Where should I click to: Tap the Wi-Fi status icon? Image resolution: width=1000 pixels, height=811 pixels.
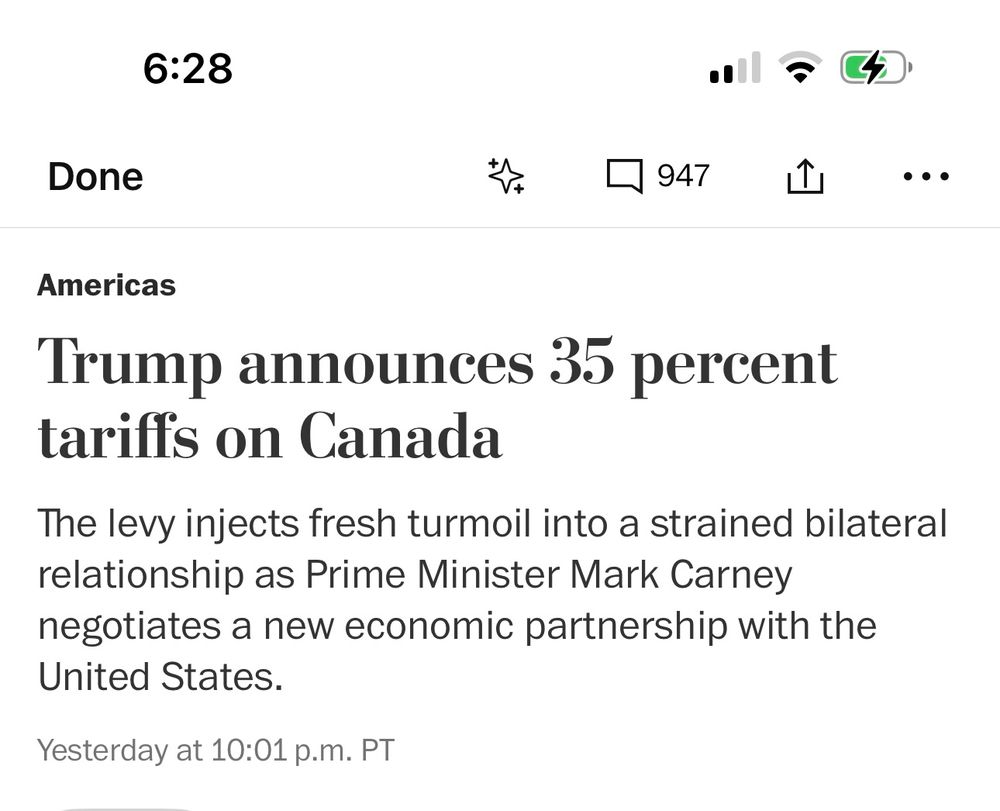(x=799, y=69)
